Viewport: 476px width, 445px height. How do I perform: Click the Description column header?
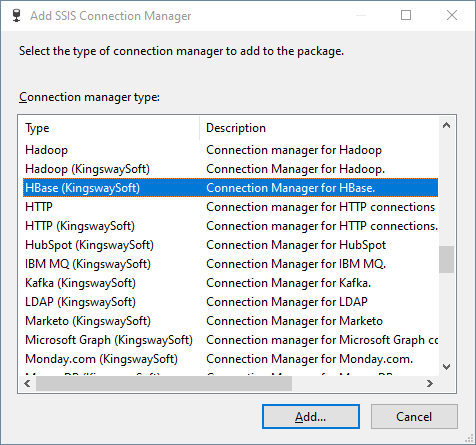[319, 128]
